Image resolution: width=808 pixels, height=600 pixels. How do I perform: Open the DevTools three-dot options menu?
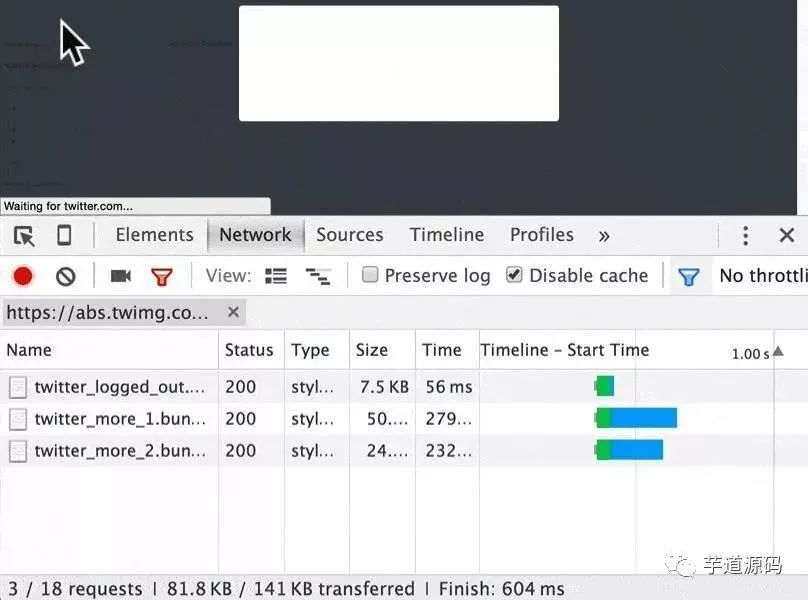pyautogui.click(x=745, y=236)
